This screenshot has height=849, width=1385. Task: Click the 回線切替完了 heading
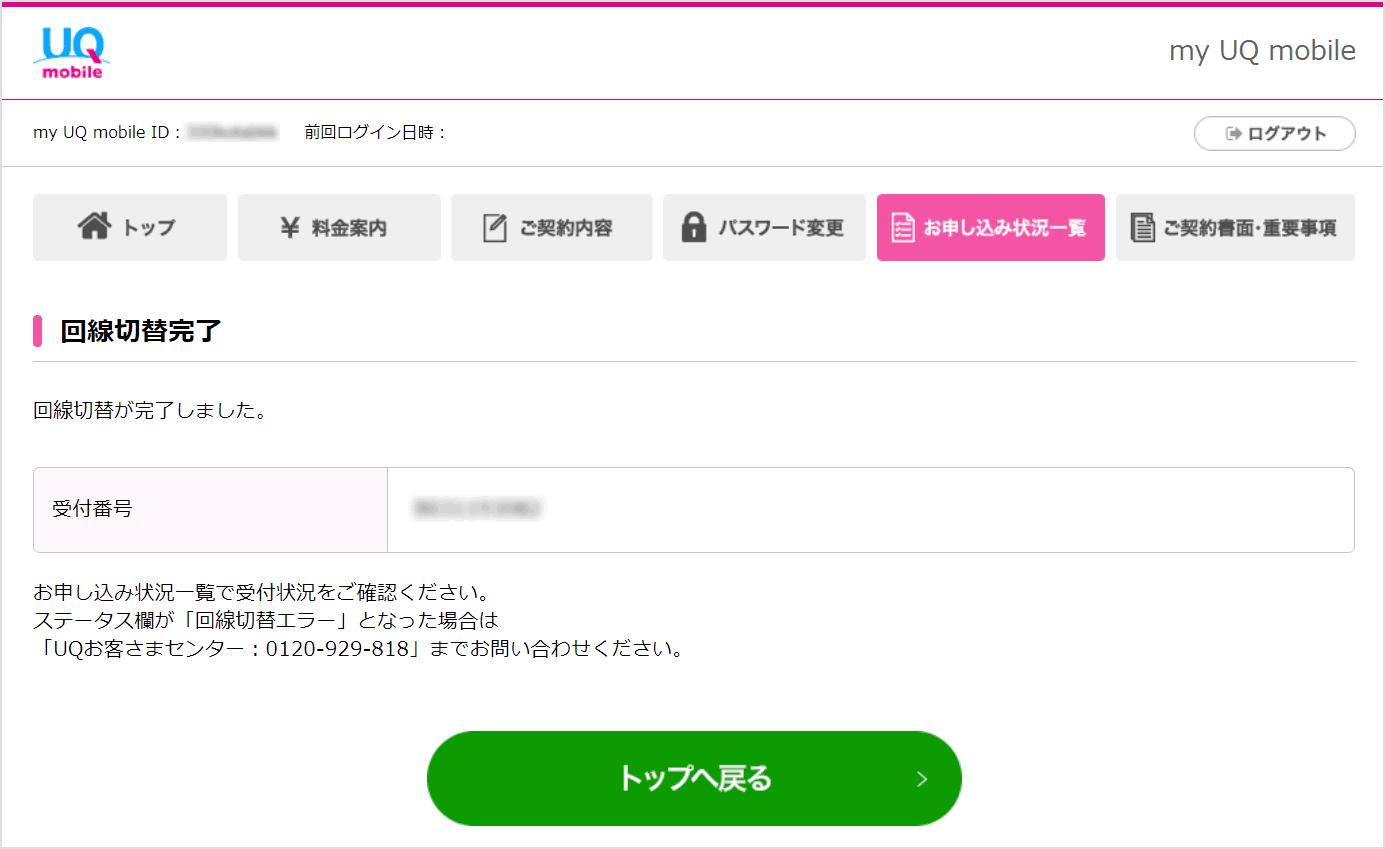140,331
